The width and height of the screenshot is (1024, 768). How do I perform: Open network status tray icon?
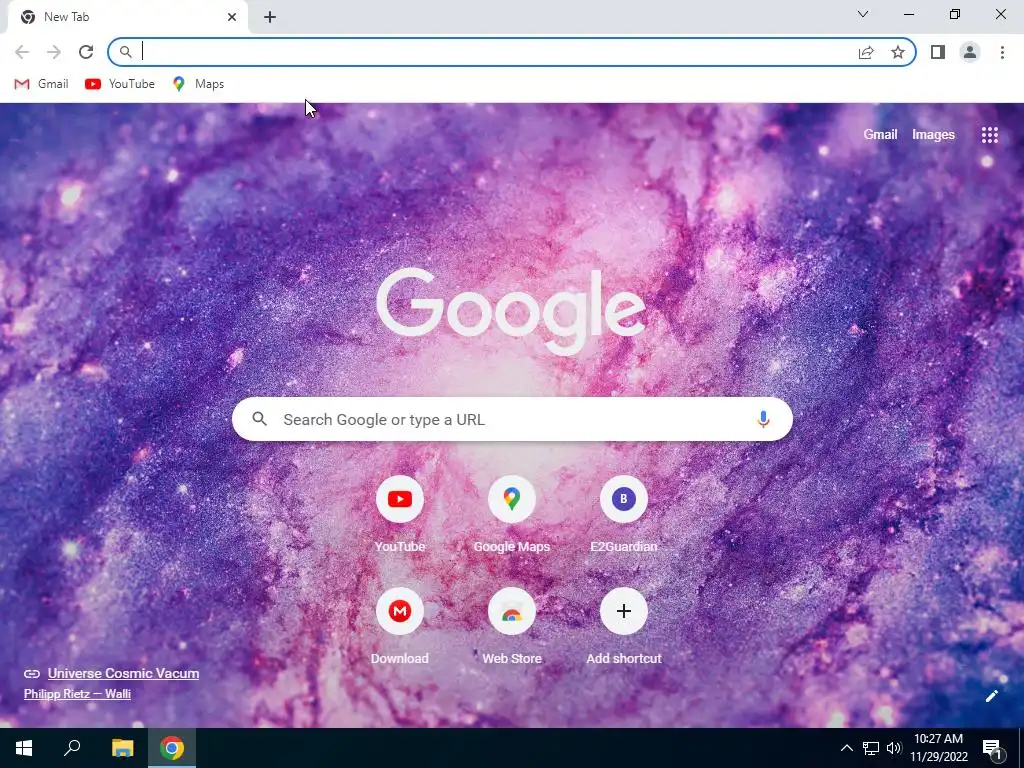point(871,748)
